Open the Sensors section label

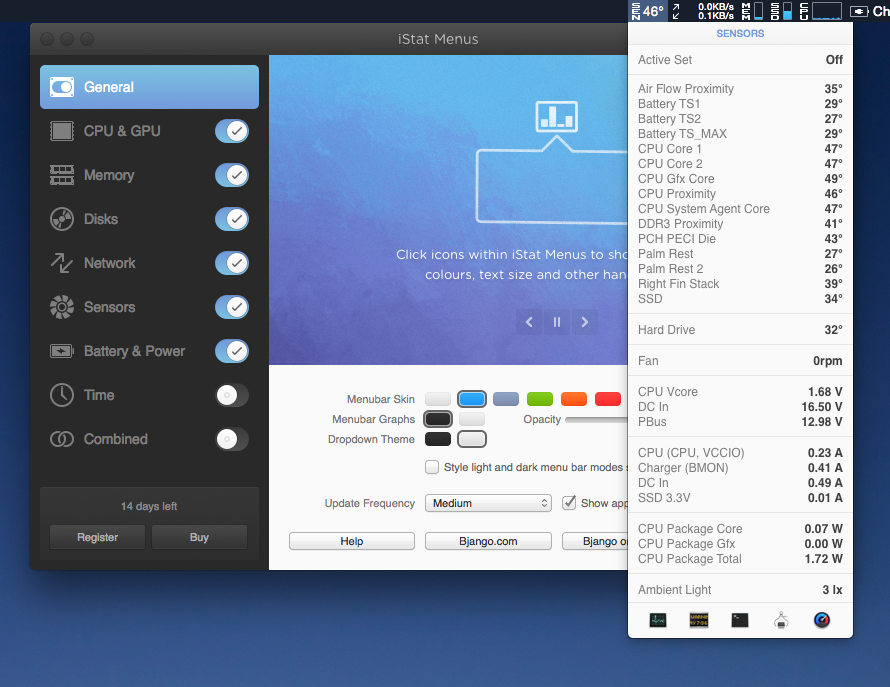click(x=110, y=307)
